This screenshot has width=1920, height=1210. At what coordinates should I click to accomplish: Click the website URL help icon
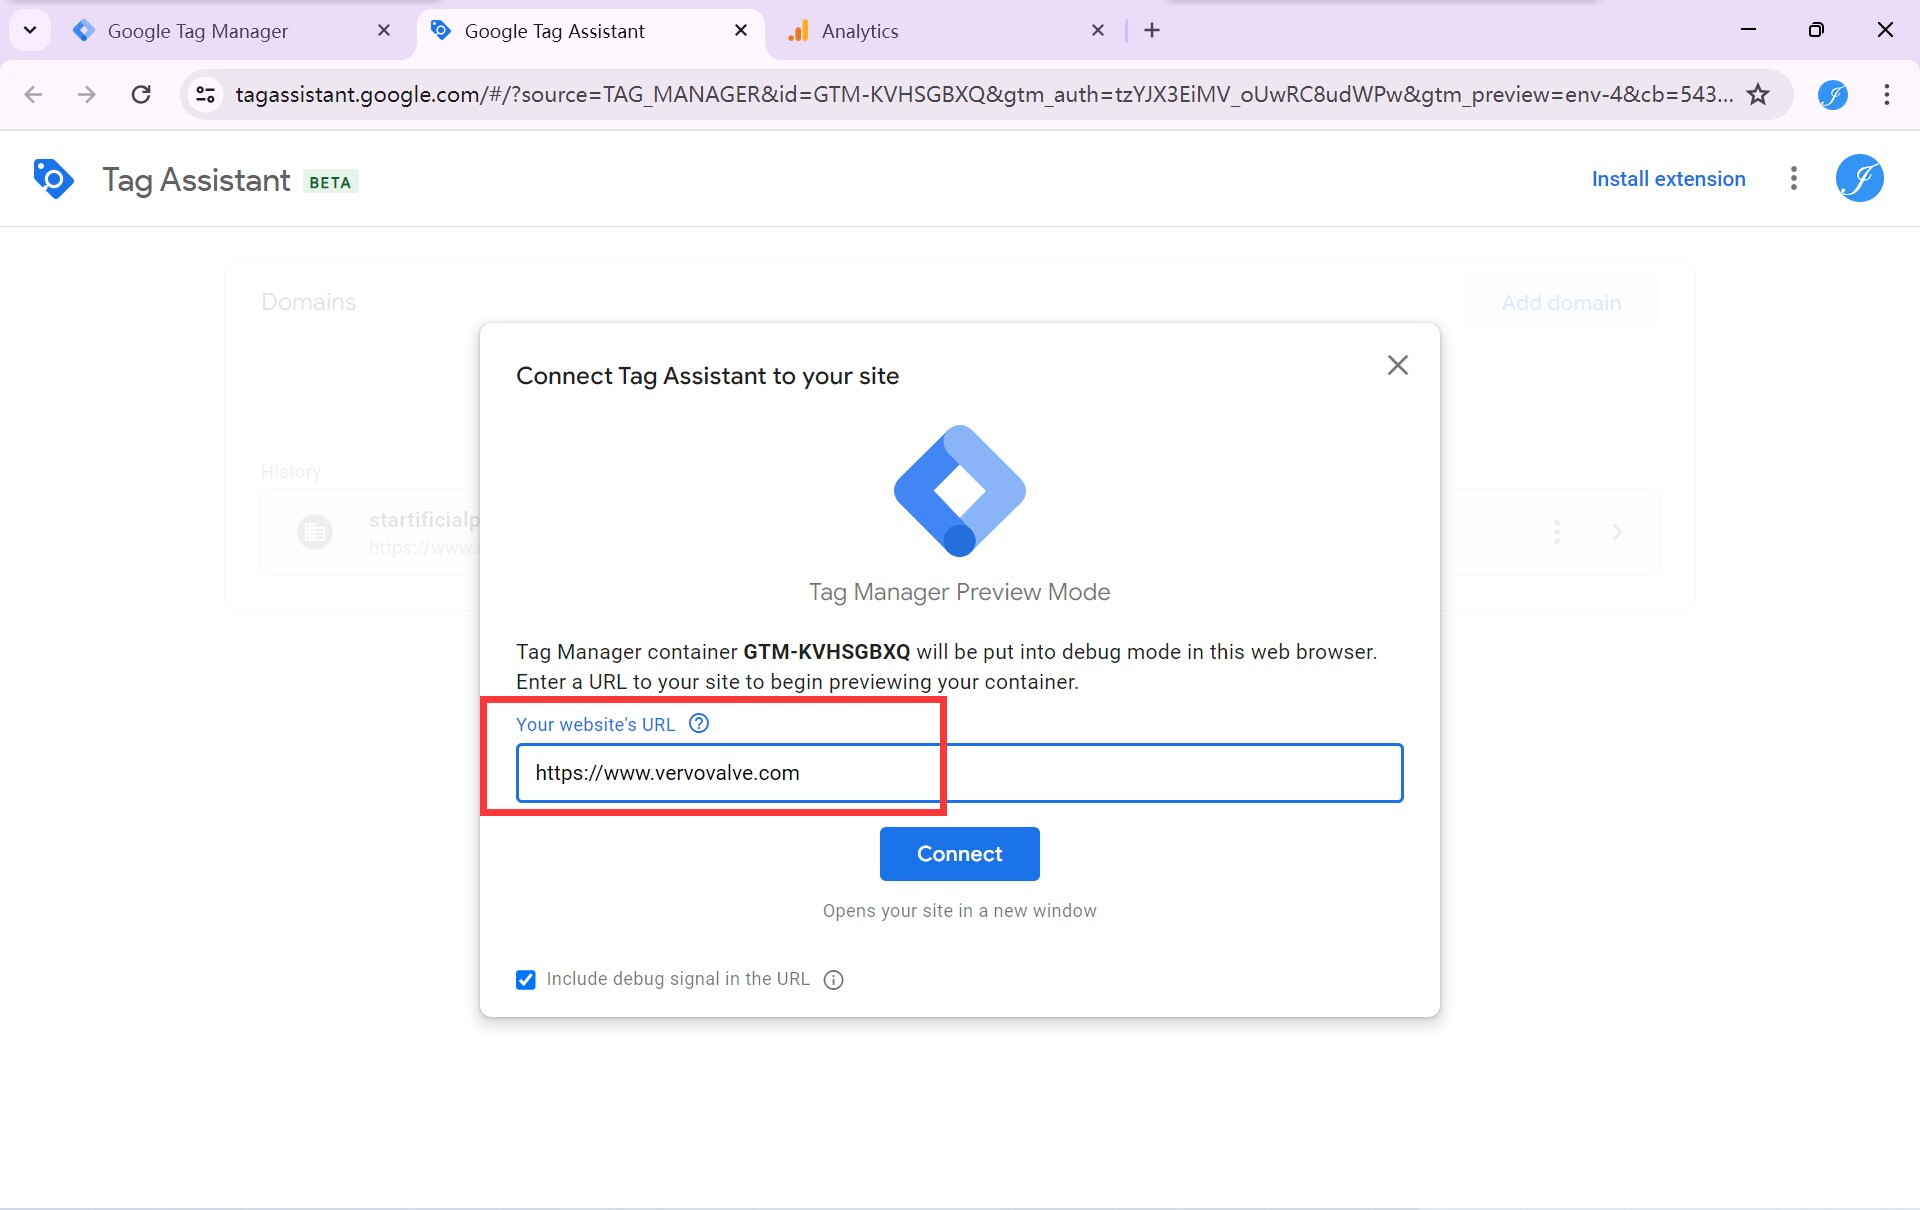[x=699, y=723]
